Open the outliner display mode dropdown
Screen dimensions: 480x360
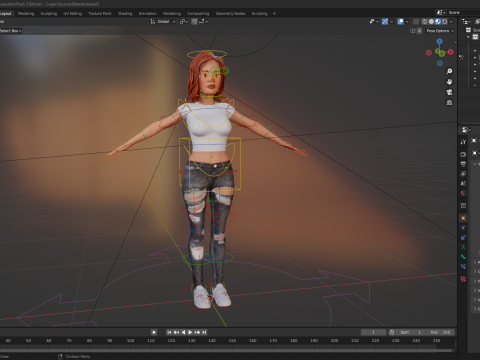(466, 22)
